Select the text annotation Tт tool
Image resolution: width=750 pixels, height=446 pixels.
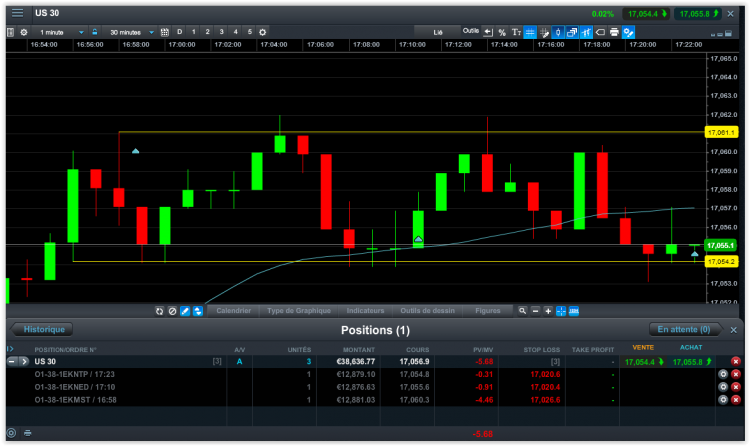pyautogui.click(x=516, y=32)
